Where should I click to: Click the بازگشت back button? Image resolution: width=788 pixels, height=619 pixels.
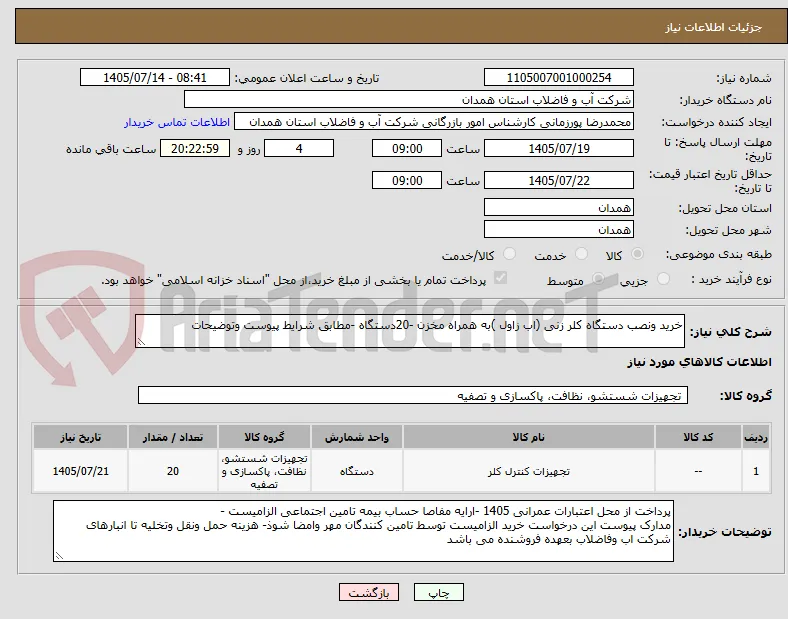point(369,593)
